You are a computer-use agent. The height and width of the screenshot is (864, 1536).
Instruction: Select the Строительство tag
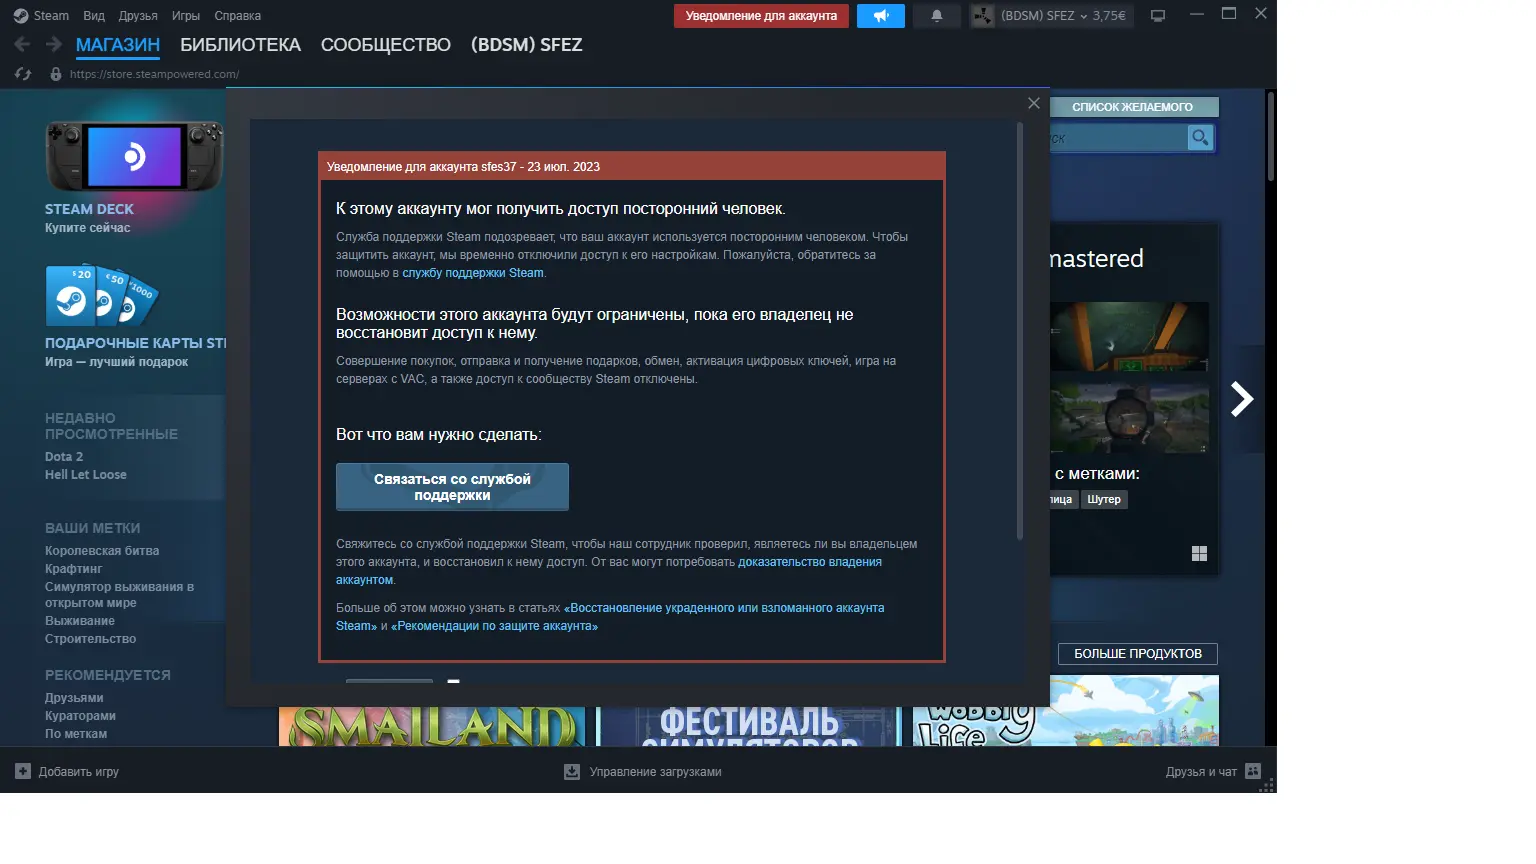point(91,639)
